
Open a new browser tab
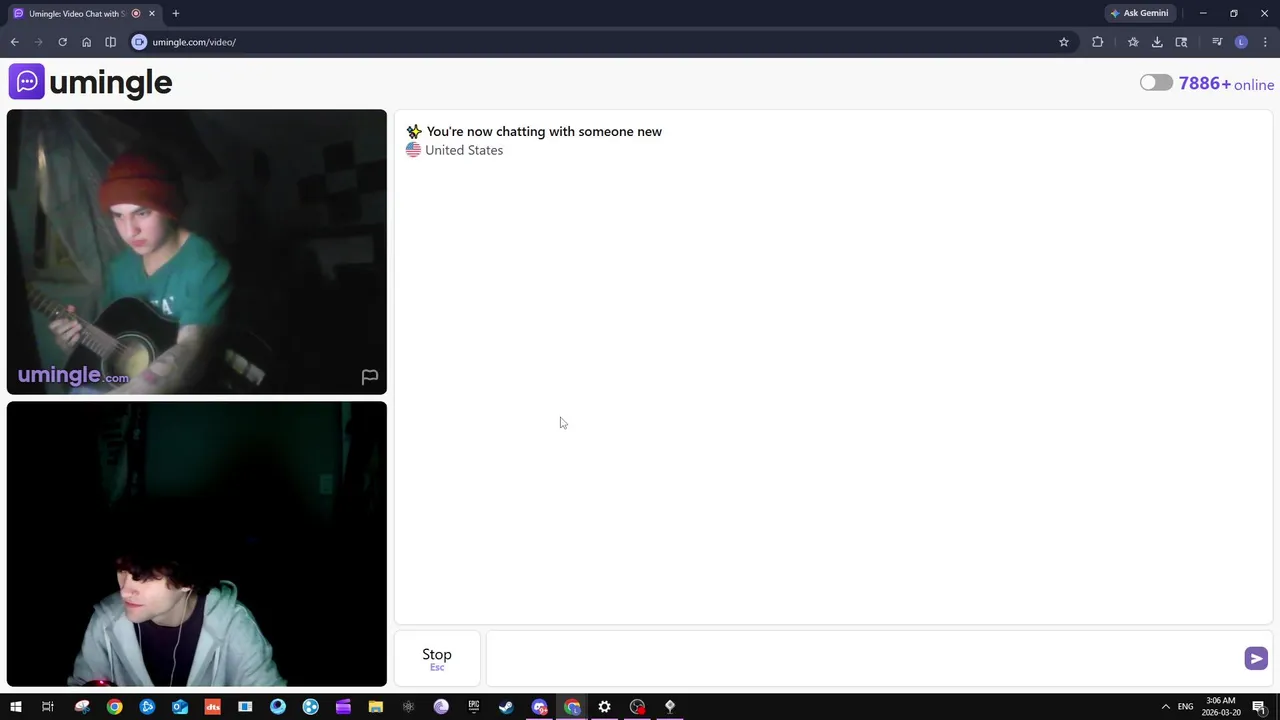point(176,13)
